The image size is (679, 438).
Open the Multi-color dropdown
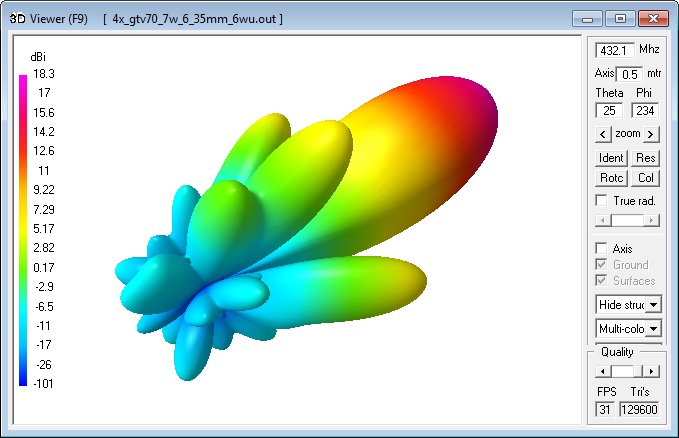tap(628, 329)
